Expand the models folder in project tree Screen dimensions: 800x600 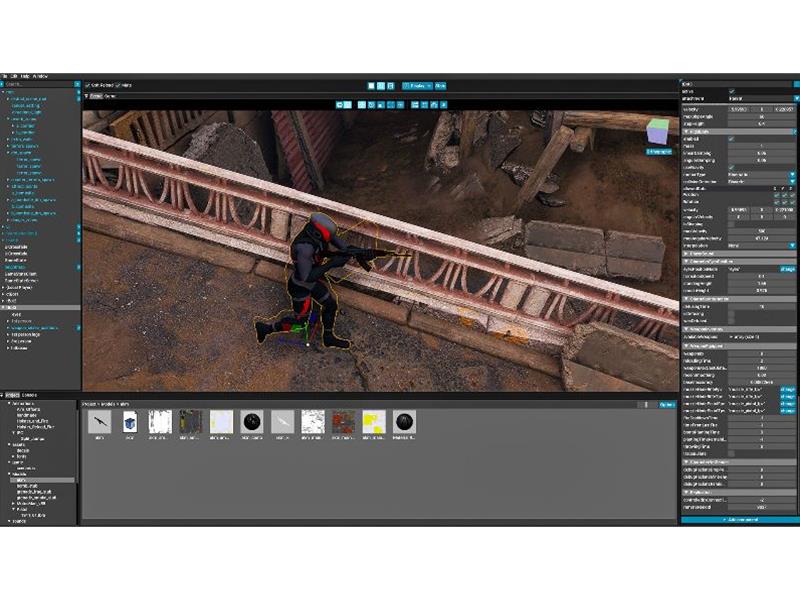pyautogui.click(x=11, y=472)
